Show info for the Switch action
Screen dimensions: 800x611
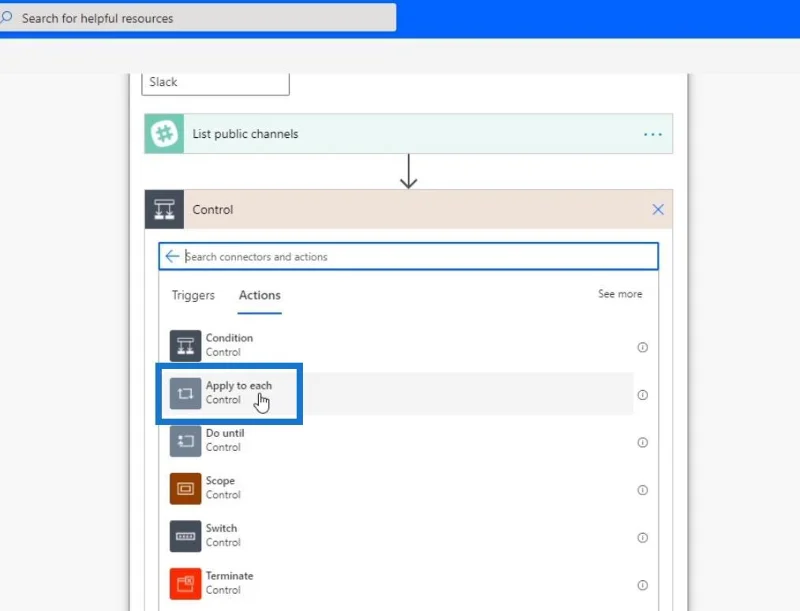click(x=642, y=538)
